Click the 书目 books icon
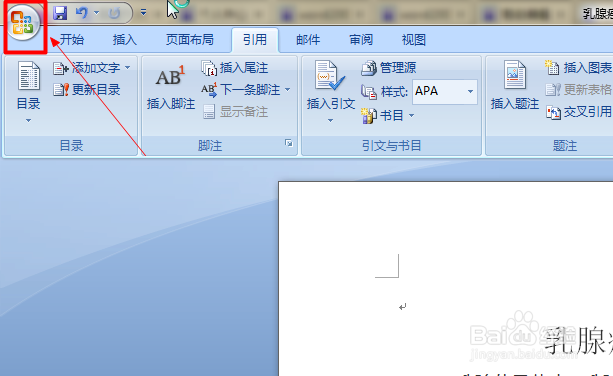The width and height of the screenshot is (613, 376). coord(368,116)
